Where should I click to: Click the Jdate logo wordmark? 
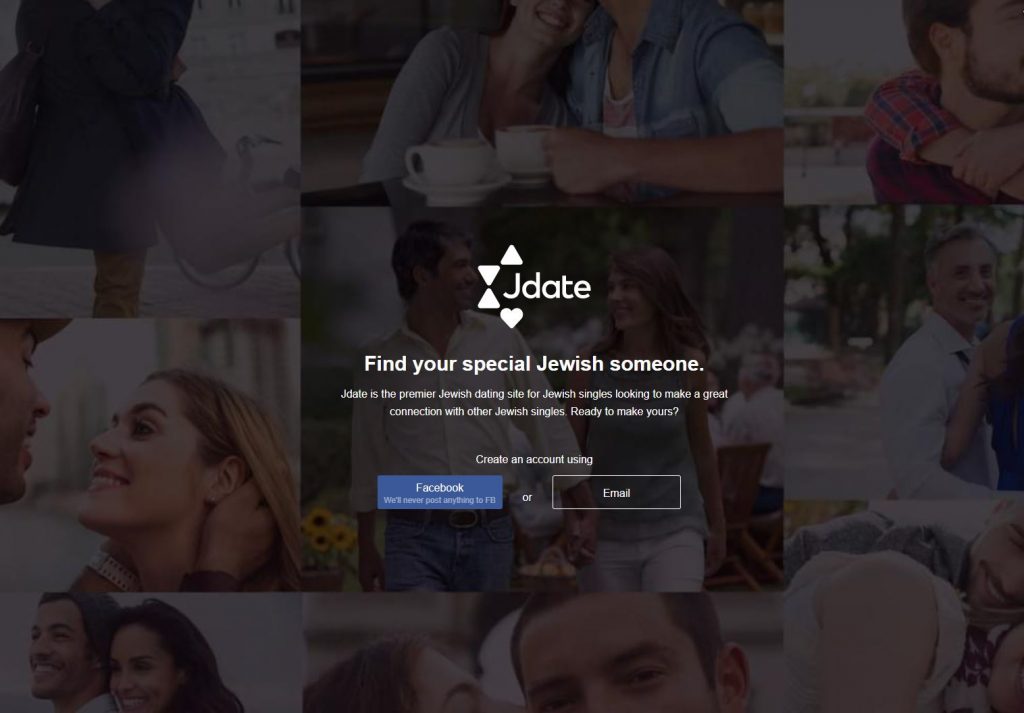tap(547, 285)
